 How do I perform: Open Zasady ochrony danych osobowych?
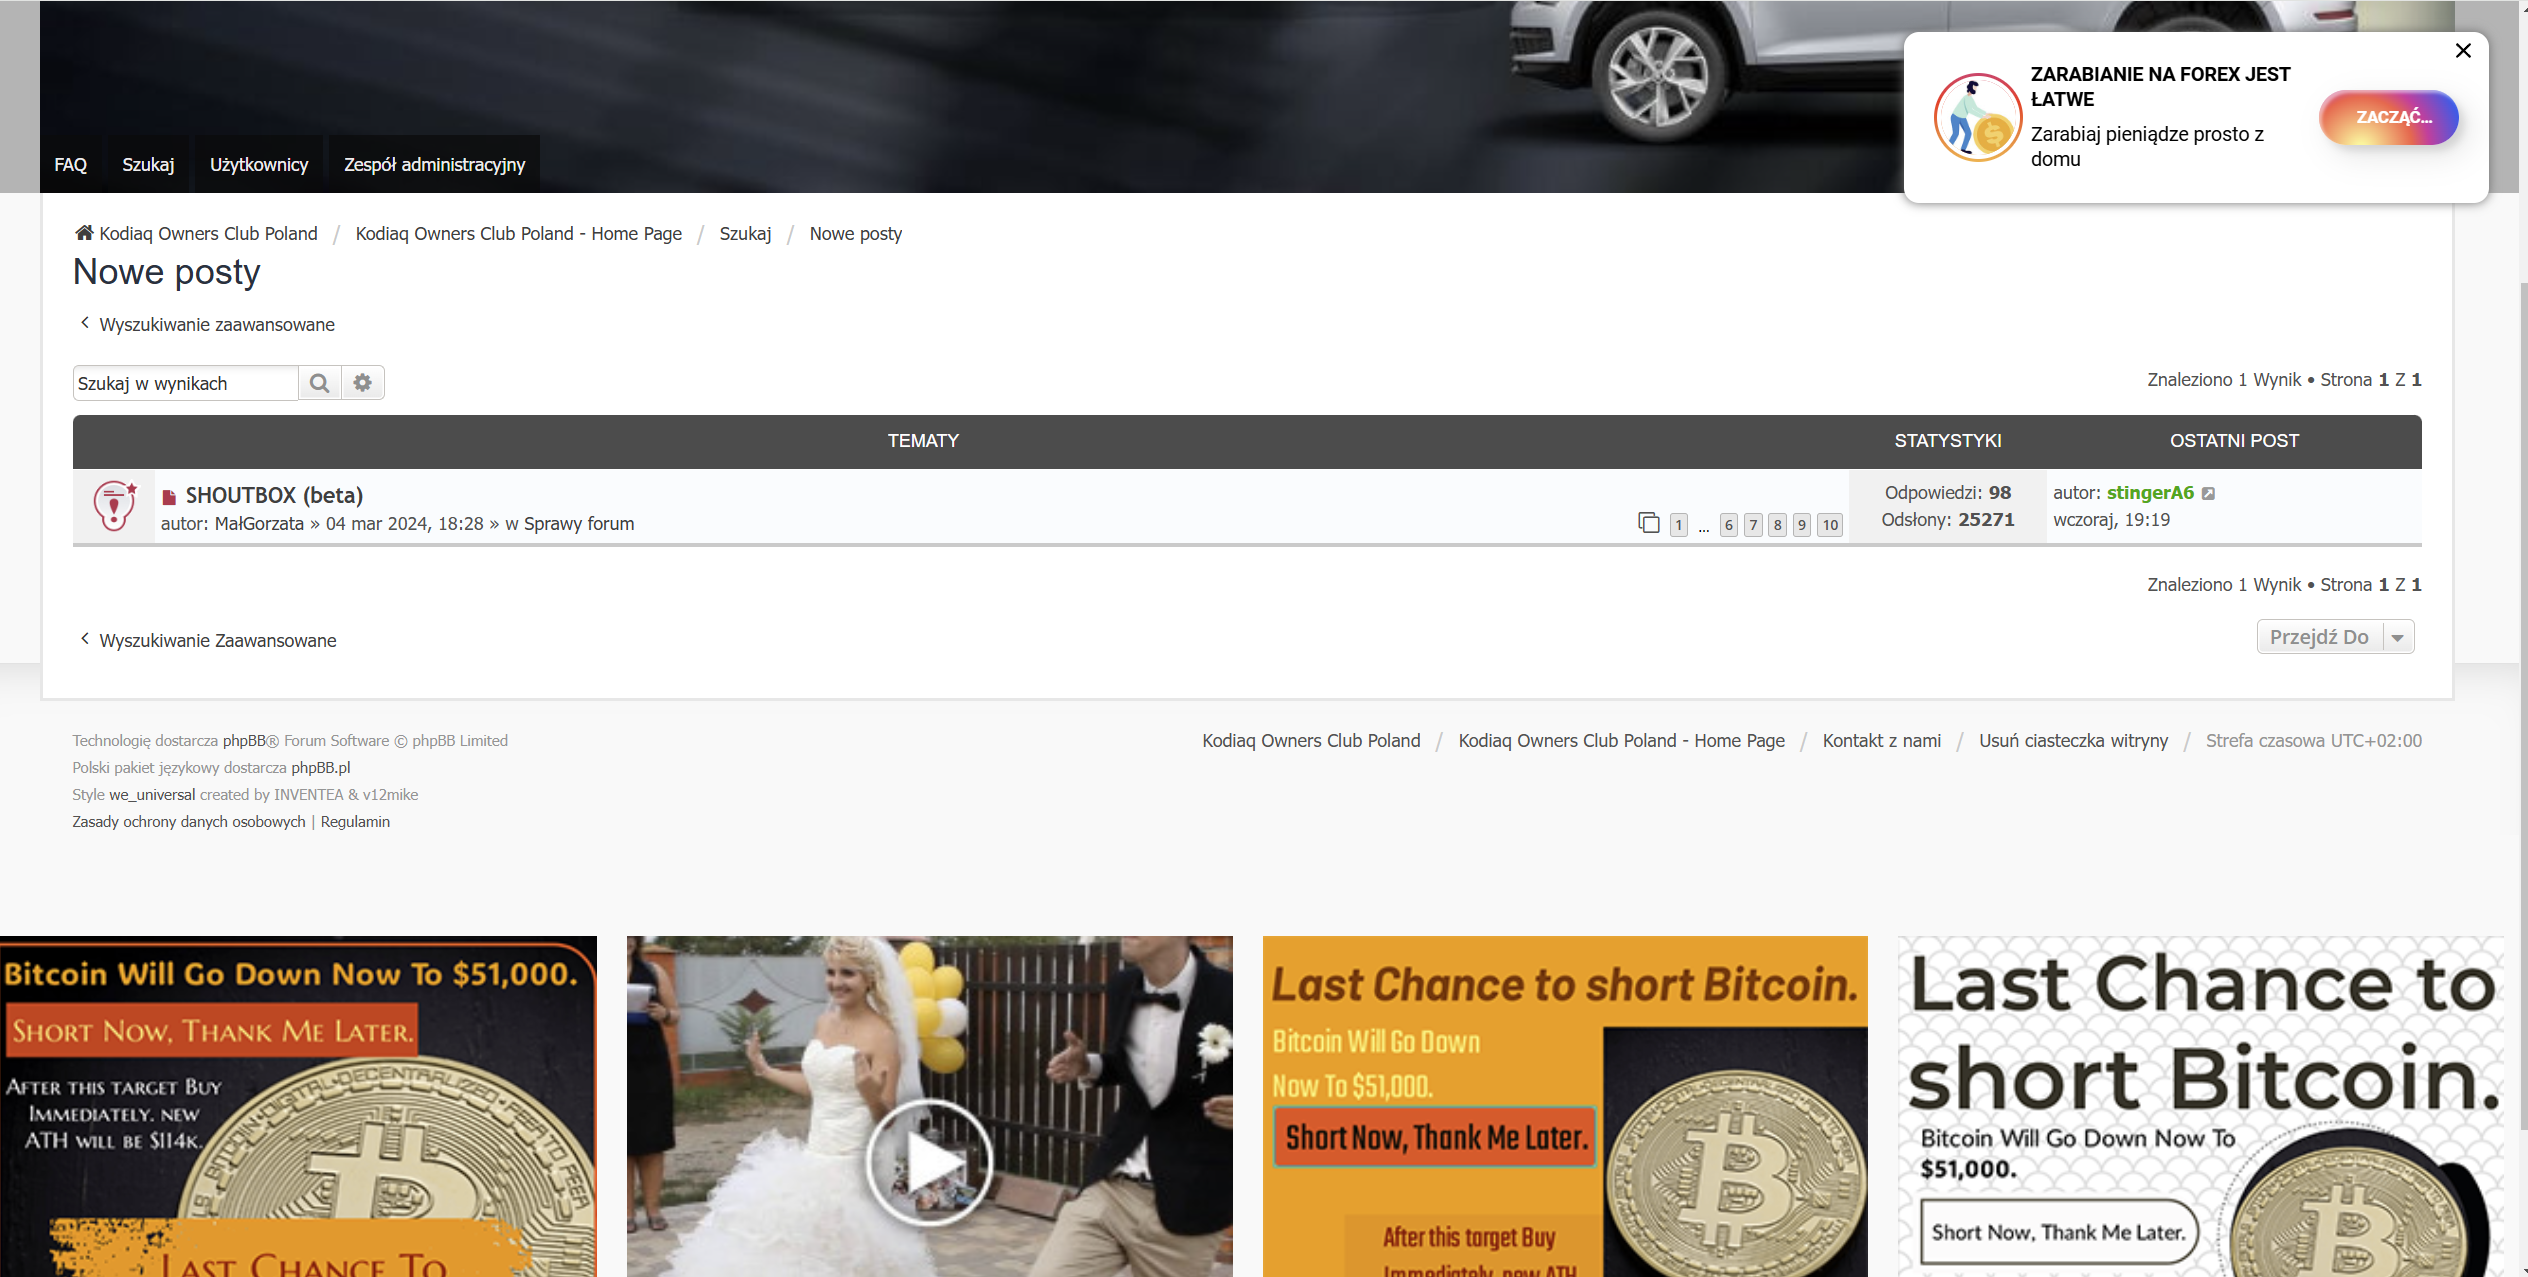189,822
